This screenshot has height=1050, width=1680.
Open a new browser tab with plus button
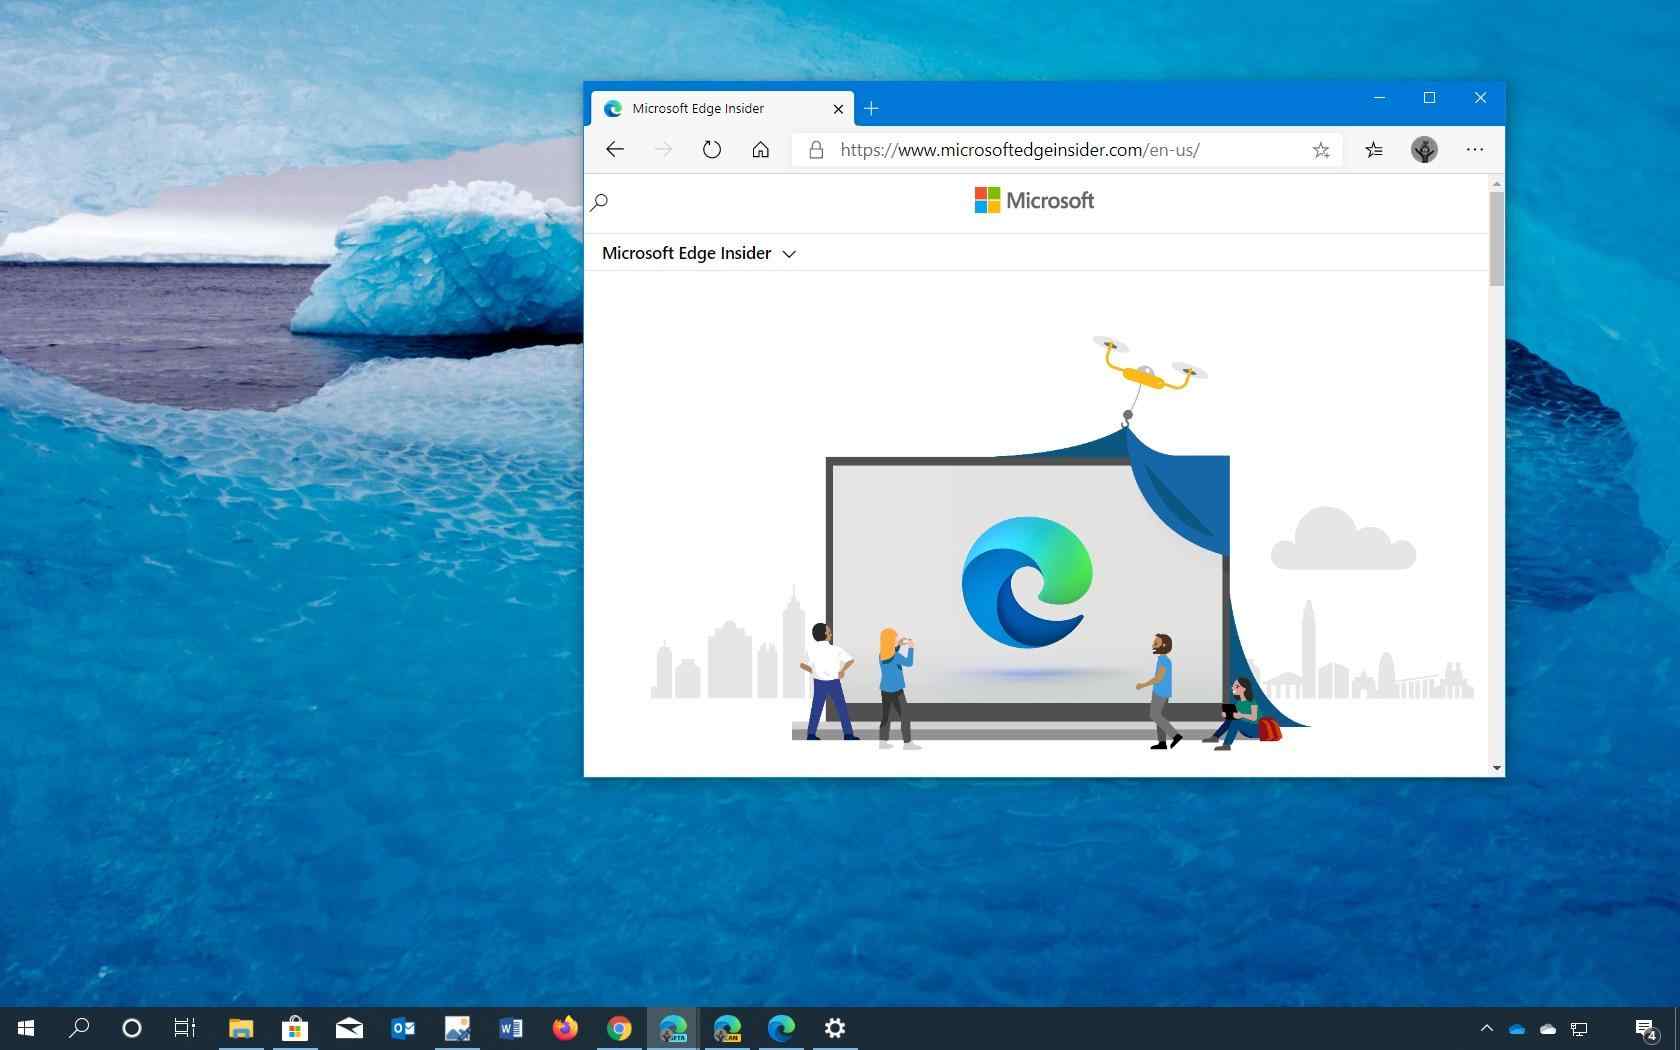coord(870,108)
